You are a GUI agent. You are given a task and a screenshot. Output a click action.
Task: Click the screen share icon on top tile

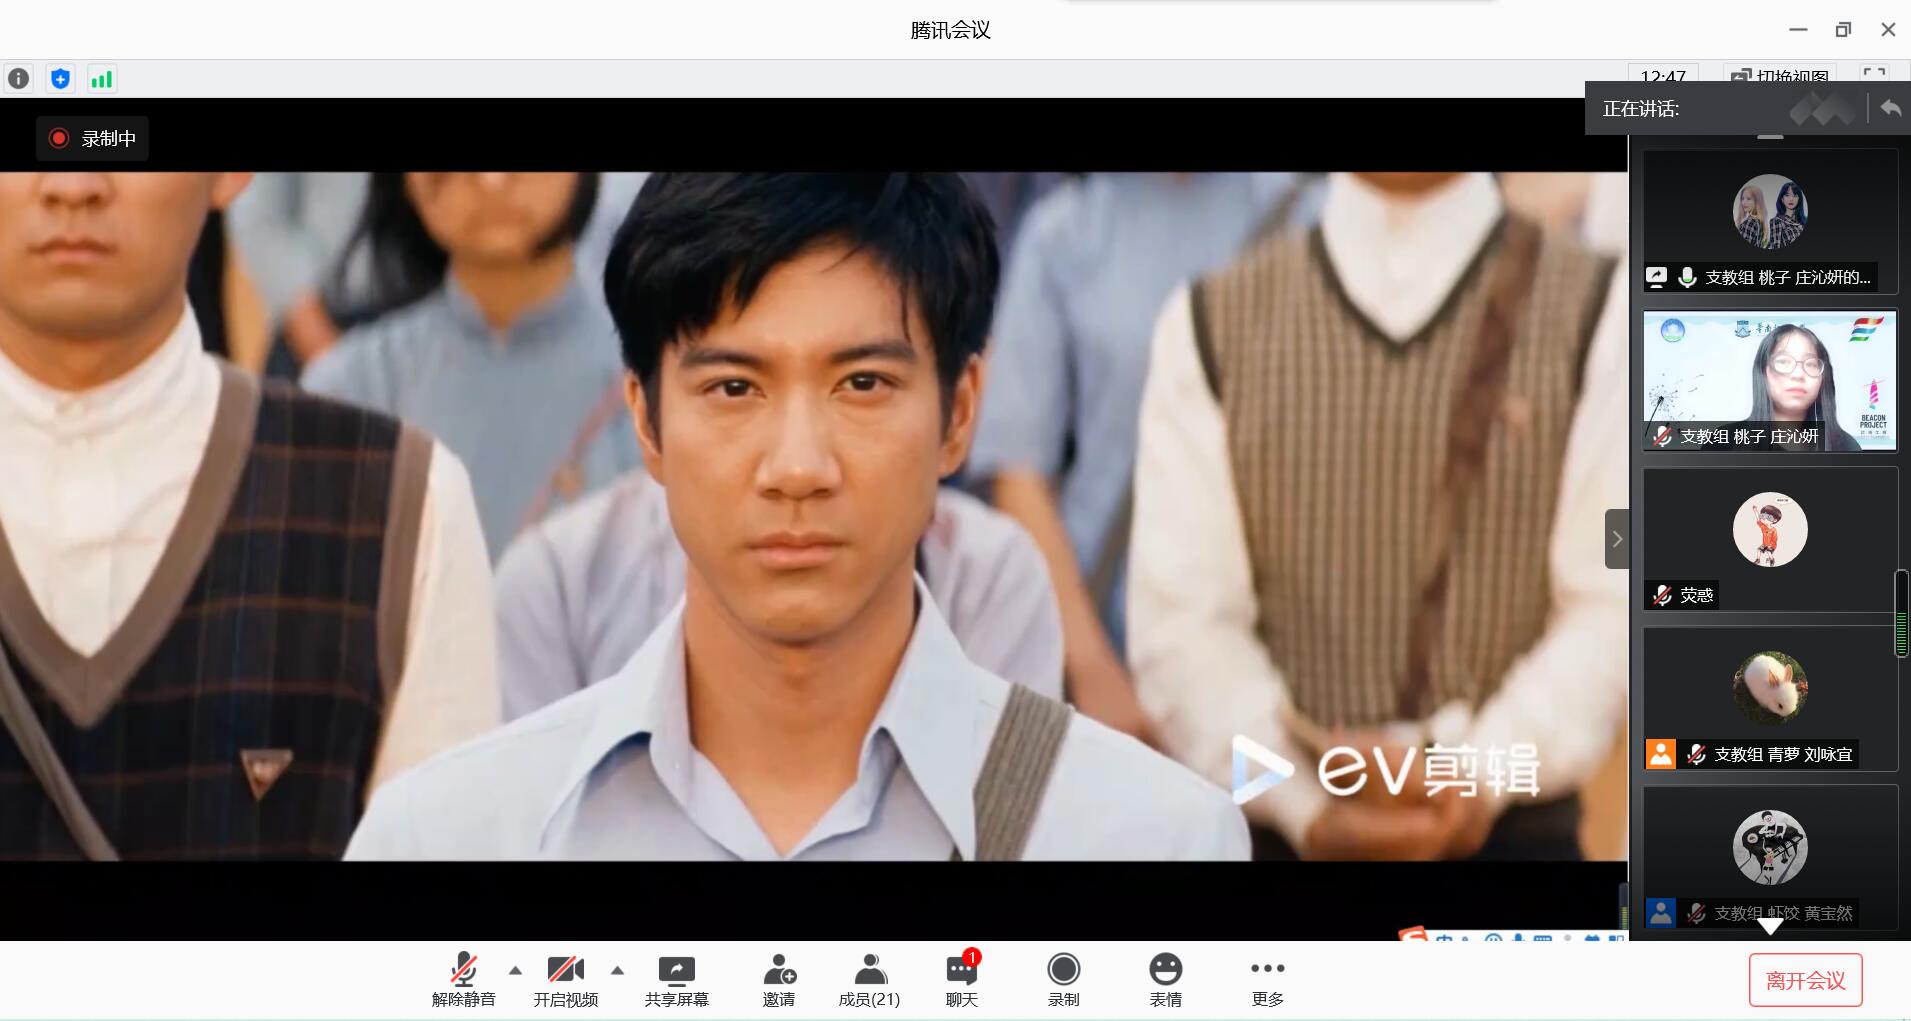point(1657,277)
